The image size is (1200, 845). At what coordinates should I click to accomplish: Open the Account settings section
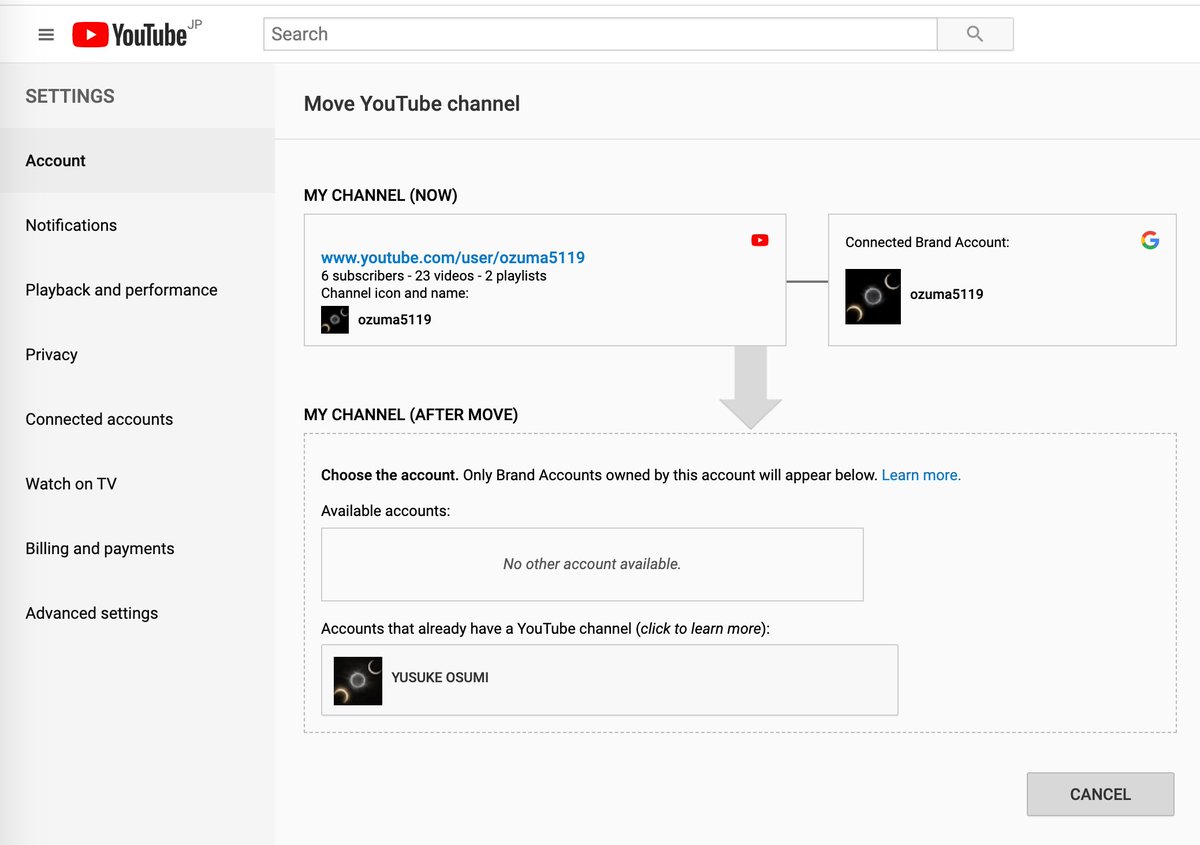pyautogui.click(x=137, y=161)
